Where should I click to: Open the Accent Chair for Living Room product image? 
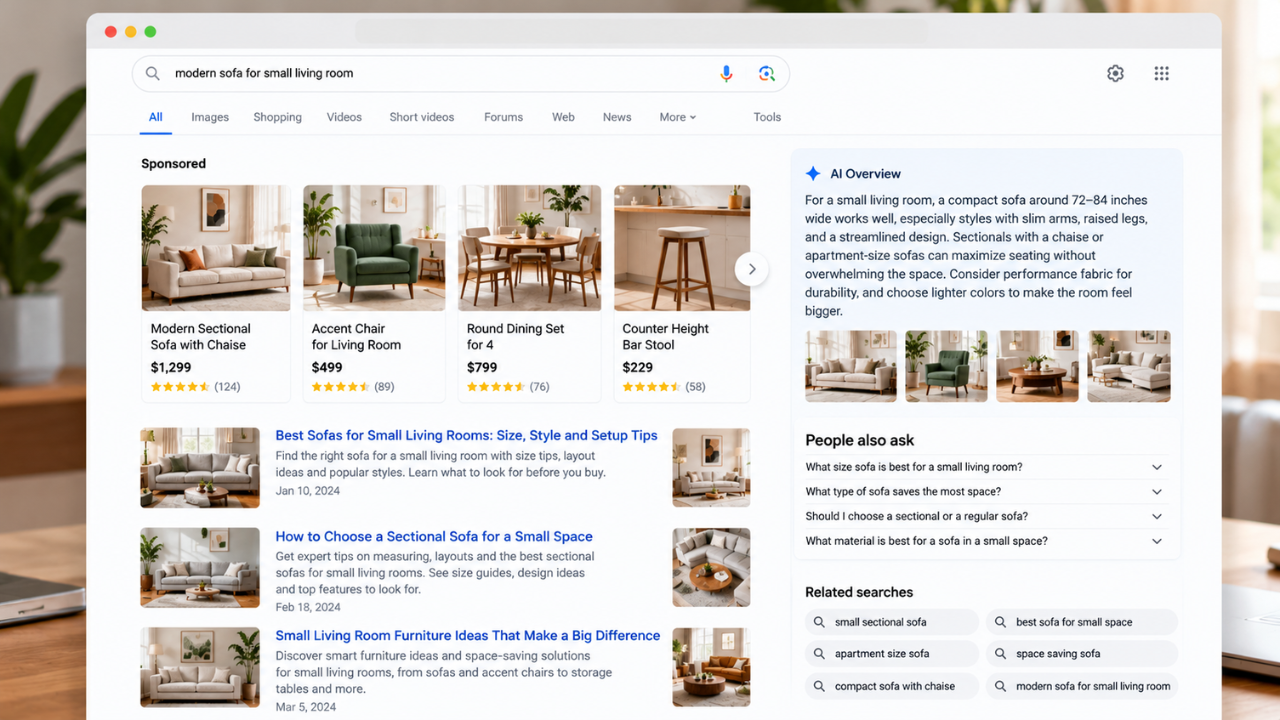[x=374, y=248]
